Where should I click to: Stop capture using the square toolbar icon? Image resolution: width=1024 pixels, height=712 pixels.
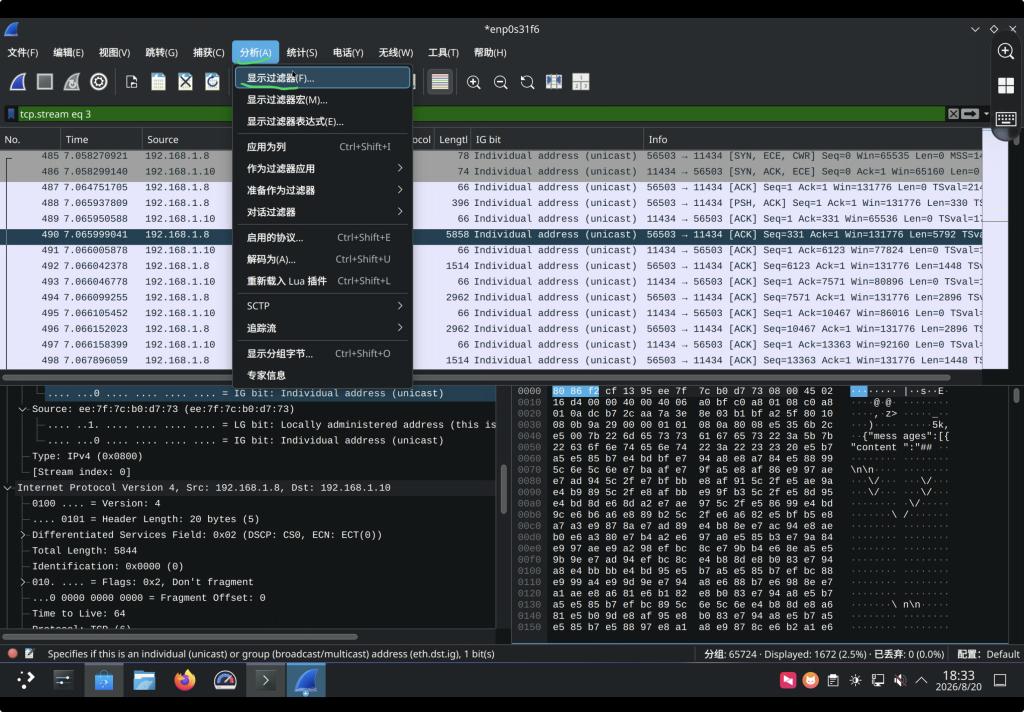(x=44, y=82)
